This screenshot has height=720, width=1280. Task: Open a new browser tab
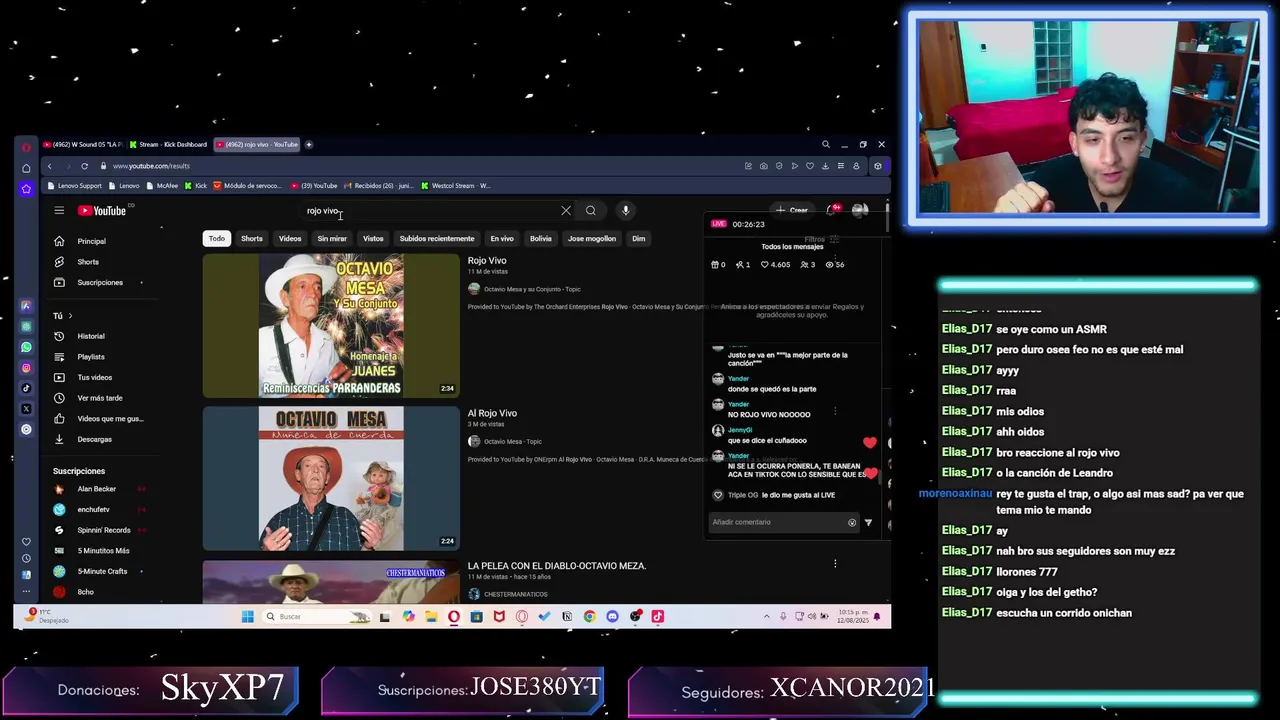(309, 144)
